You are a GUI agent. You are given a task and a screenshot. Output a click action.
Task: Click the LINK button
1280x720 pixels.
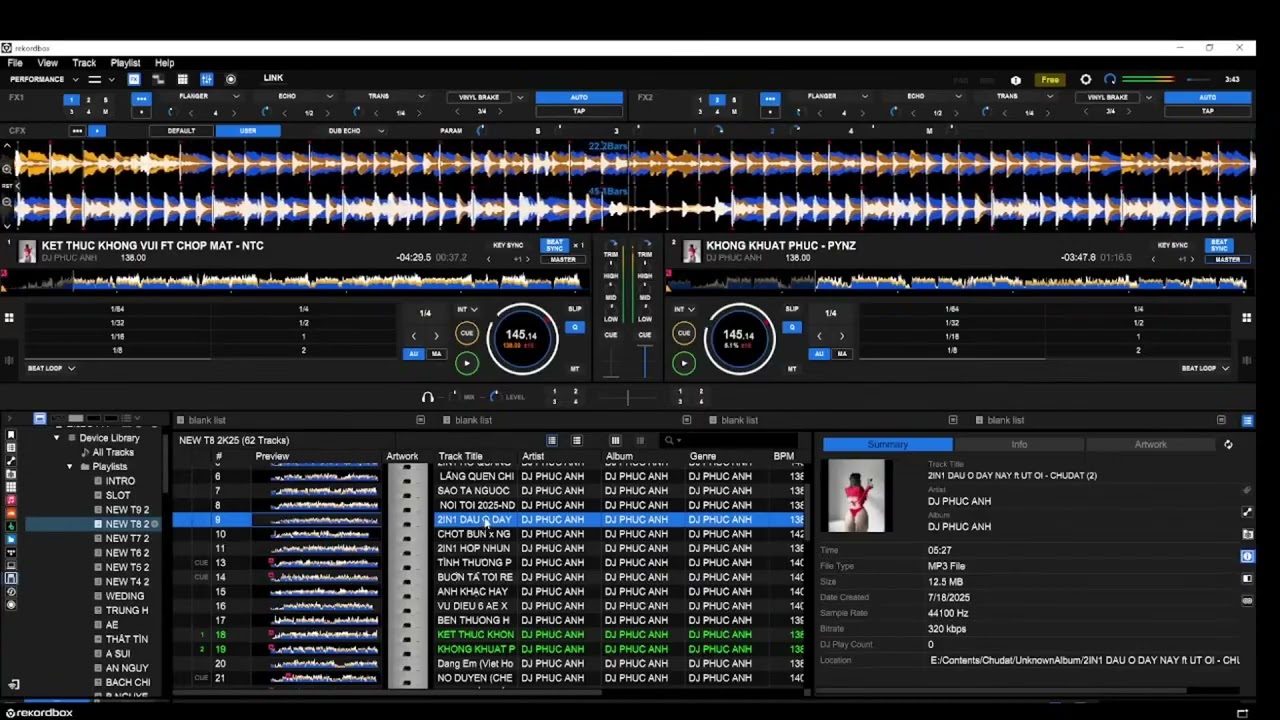coord(273,78)
